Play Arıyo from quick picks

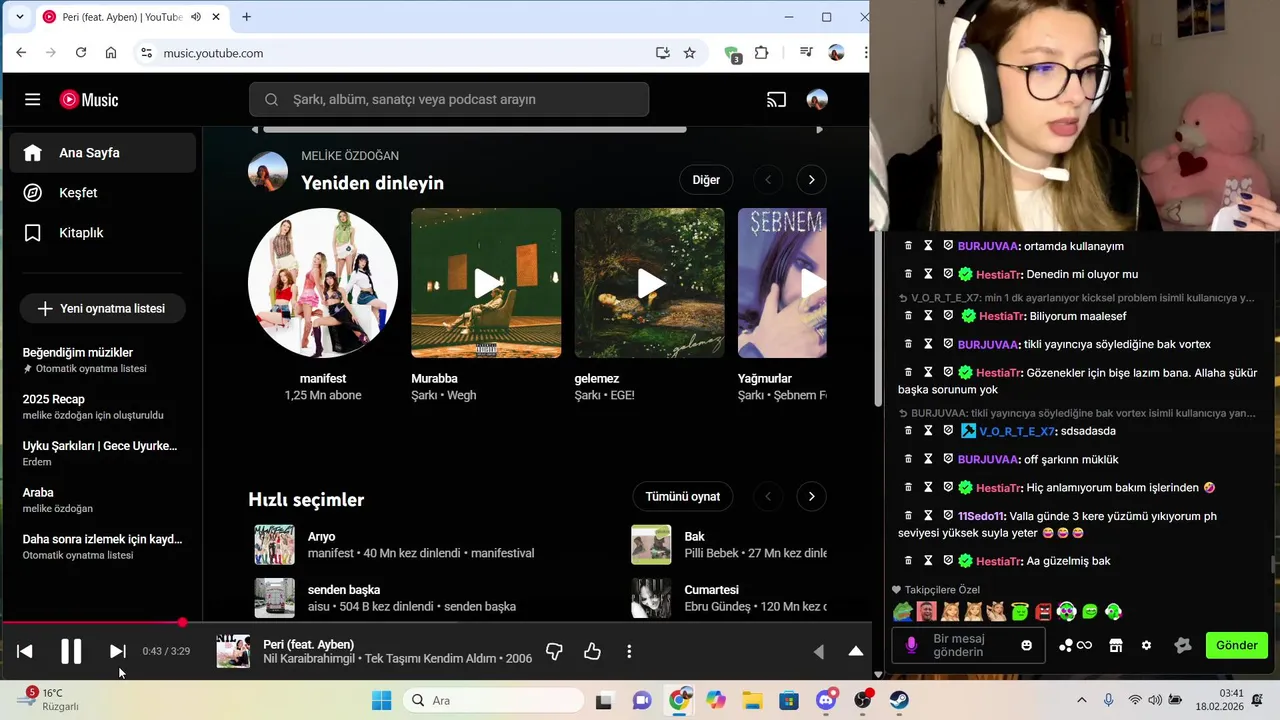coord(274,545)
